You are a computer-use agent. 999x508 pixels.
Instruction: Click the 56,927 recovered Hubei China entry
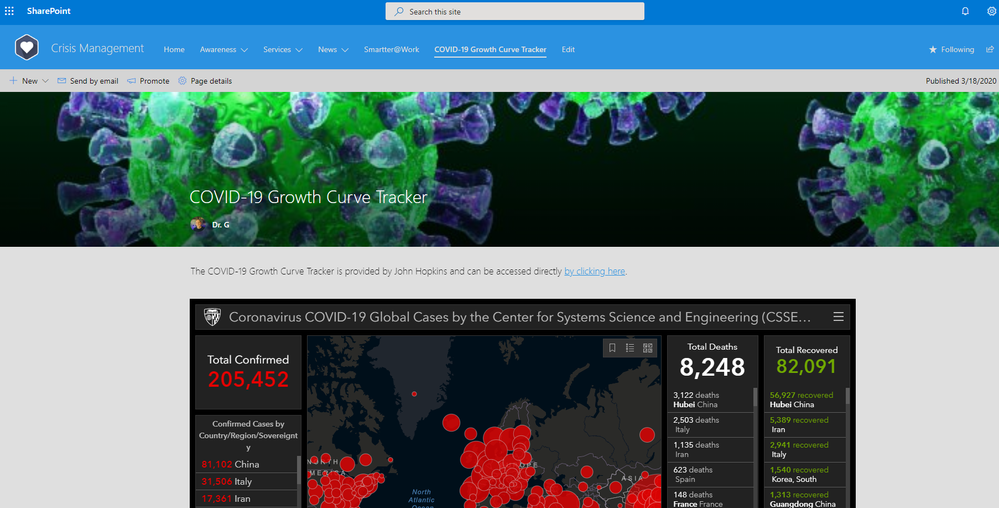click(805, 400)
